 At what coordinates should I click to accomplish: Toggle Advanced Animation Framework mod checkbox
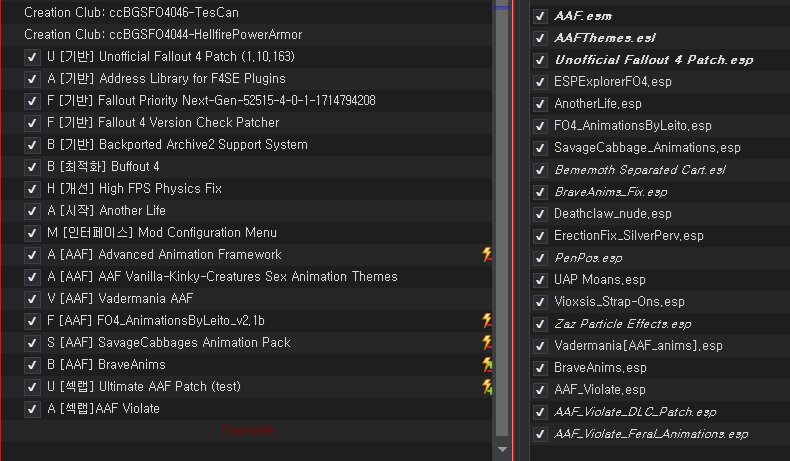coord(32,255)
